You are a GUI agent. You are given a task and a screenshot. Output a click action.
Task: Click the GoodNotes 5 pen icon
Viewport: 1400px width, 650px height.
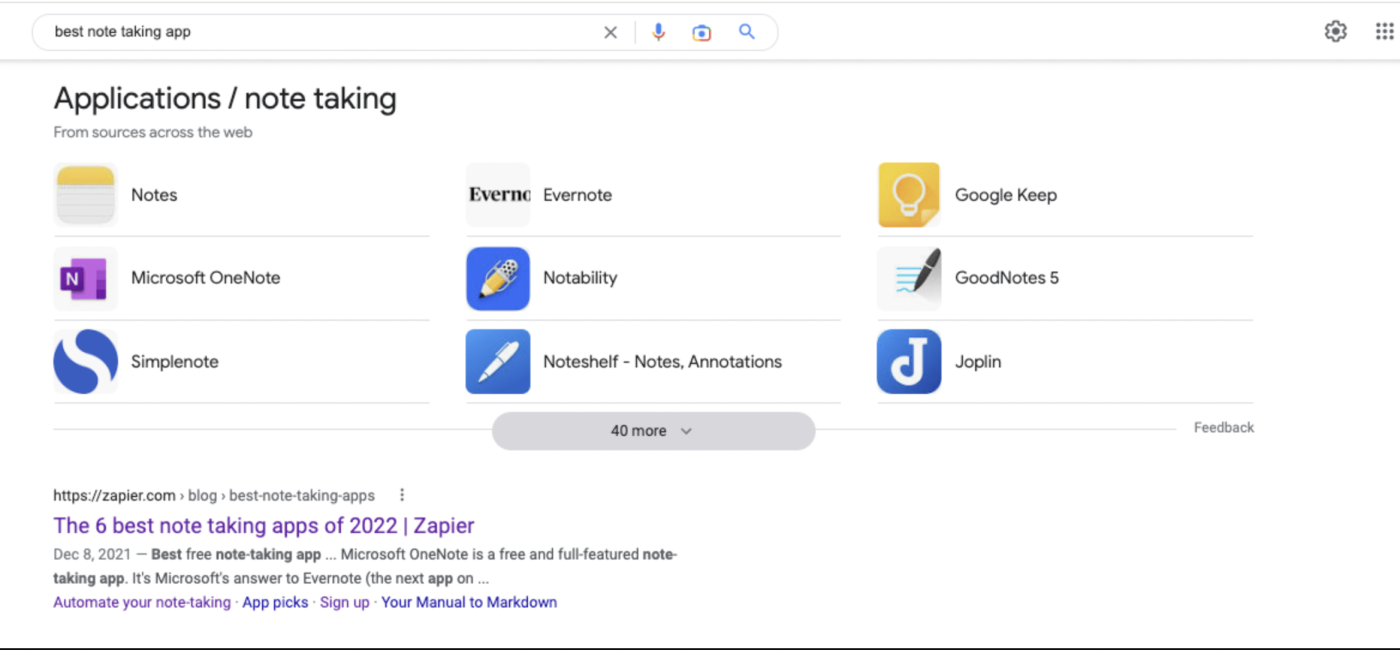pos(909,278)
